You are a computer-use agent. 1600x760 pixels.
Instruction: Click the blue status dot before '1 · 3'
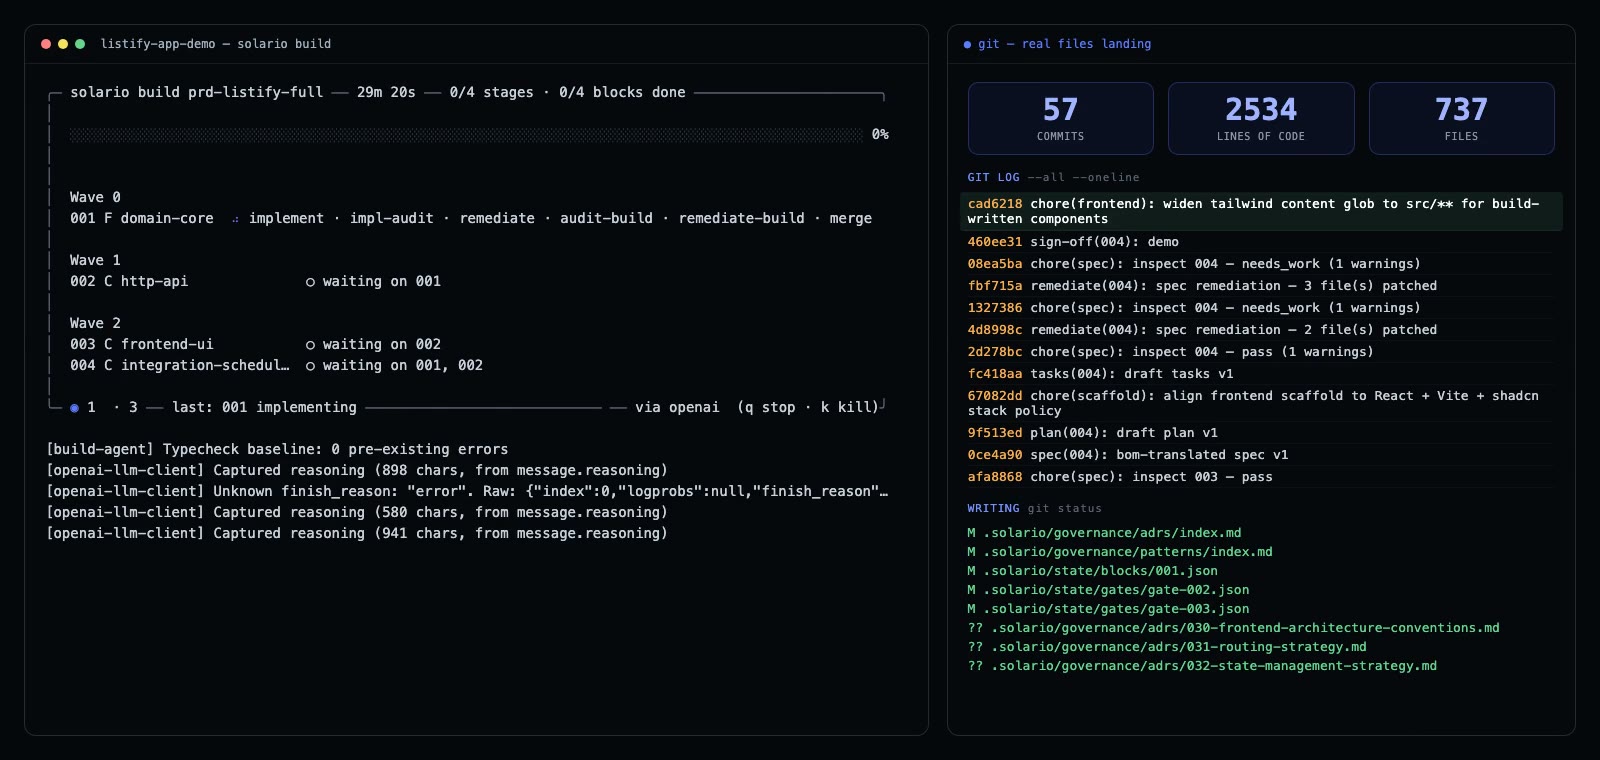pos(75,408)
